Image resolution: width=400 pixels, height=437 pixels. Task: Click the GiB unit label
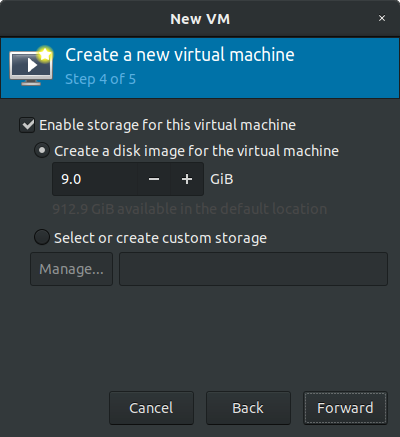[x=222, y=179]
